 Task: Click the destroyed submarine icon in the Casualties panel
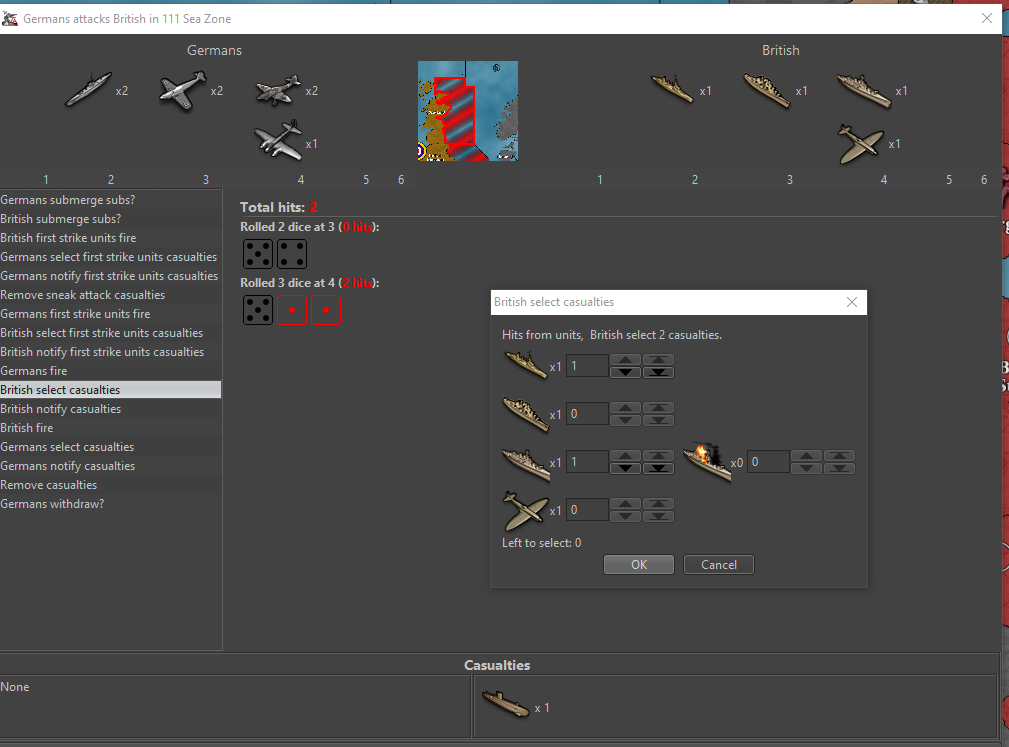[505, 706]
